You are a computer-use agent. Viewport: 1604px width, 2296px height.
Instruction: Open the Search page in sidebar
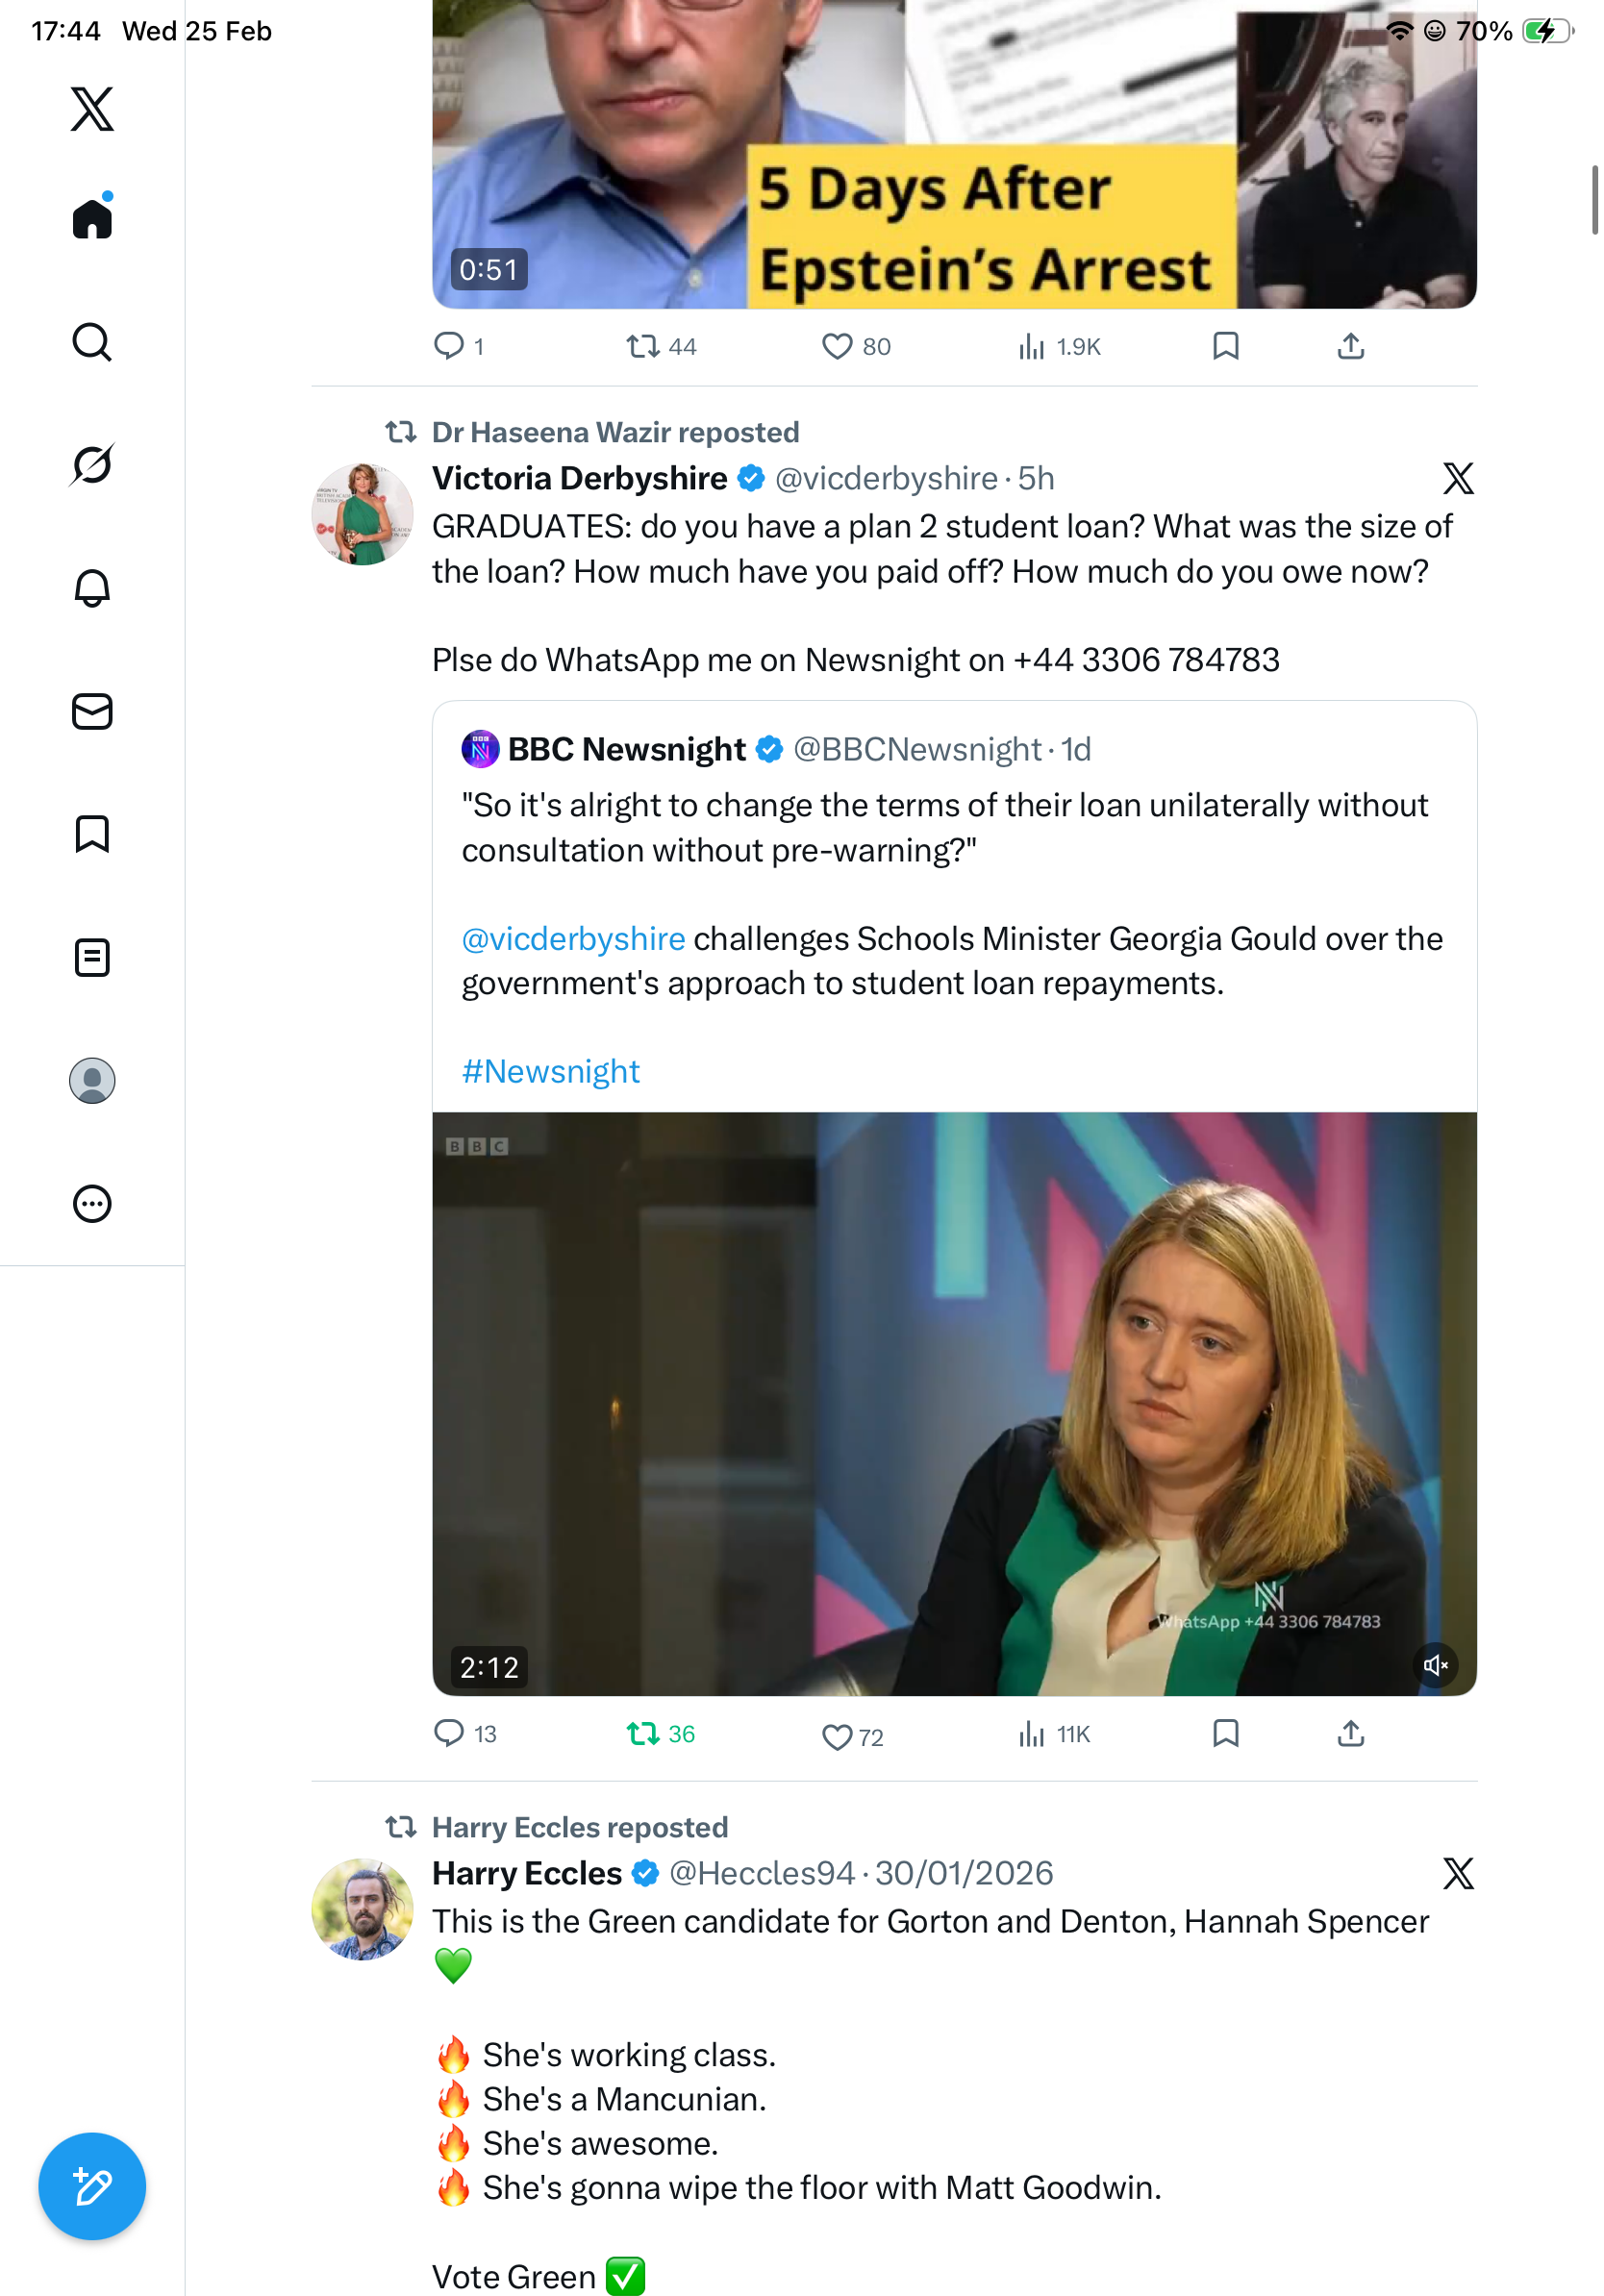[92, 342]
